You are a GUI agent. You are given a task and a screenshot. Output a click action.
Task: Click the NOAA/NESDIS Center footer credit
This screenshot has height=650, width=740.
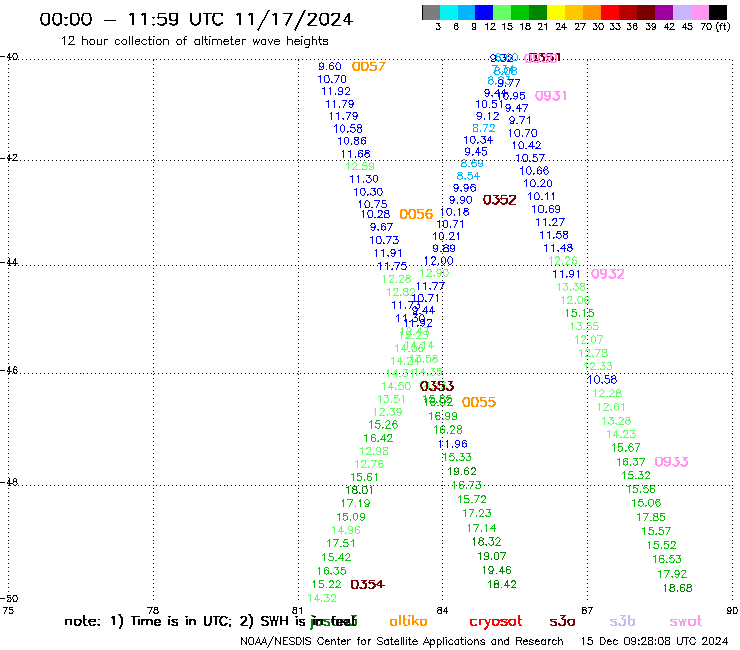click(x=402, y=642)
